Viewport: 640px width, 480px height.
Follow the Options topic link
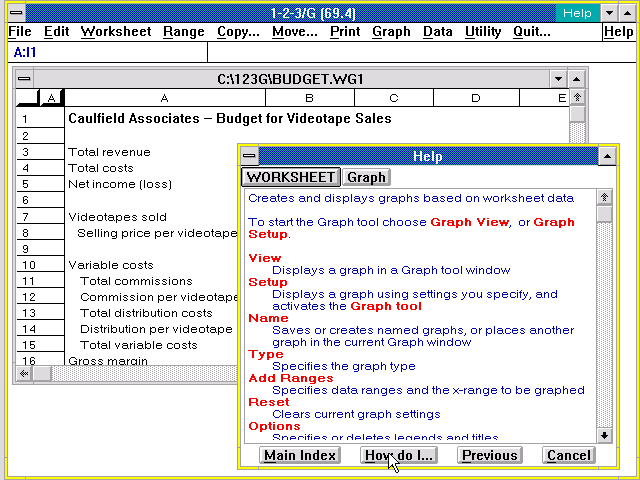click(x=274, y=426)
